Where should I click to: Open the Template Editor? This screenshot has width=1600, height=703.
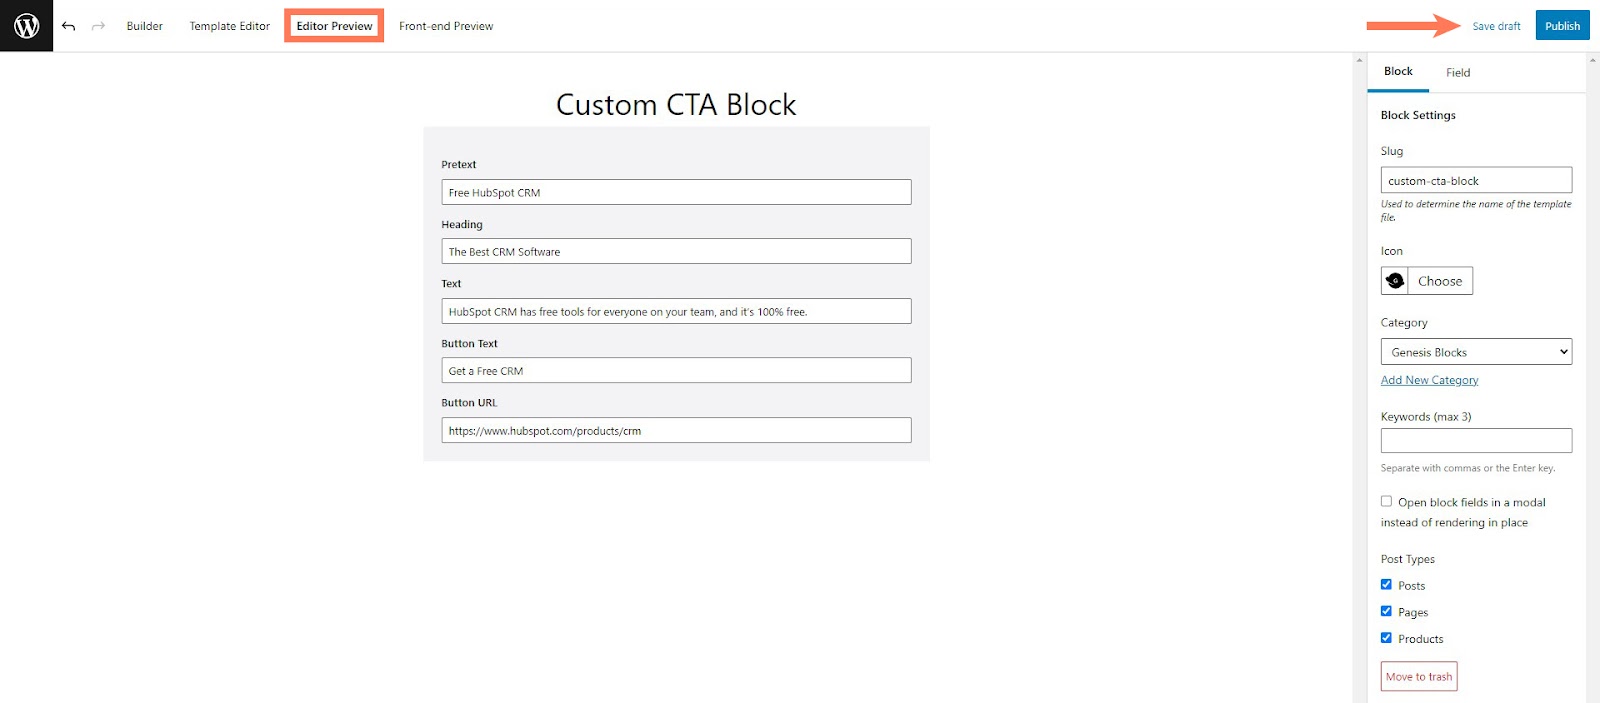[229, 26]
